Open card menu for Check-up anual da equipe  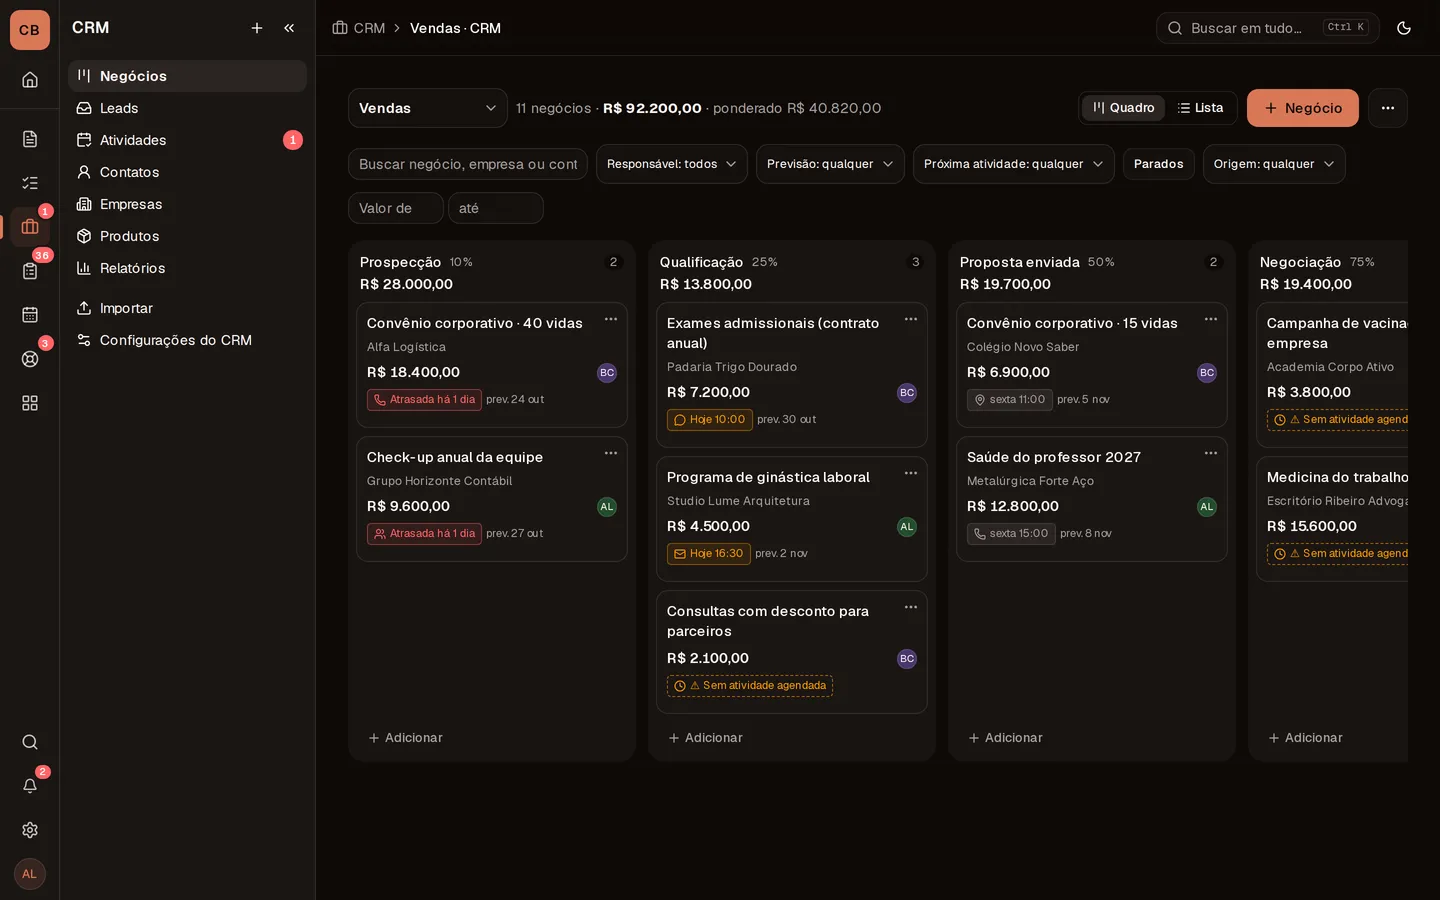click(x=611, y=453)
